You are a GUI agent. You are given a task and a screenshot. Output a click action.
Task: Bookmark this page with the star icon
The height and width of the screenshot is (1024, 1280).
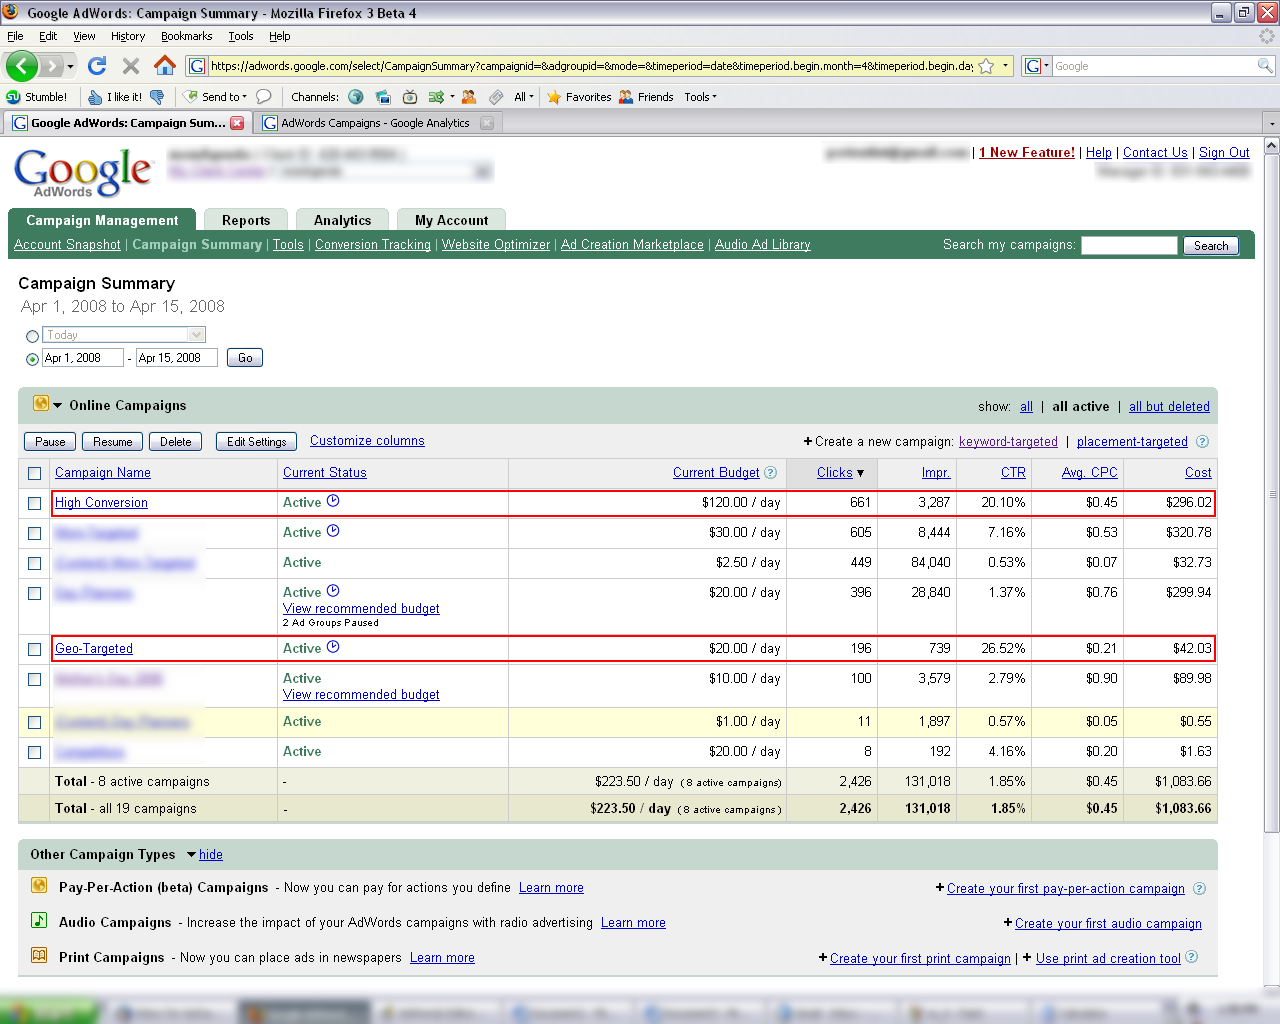tap(986, 66)
